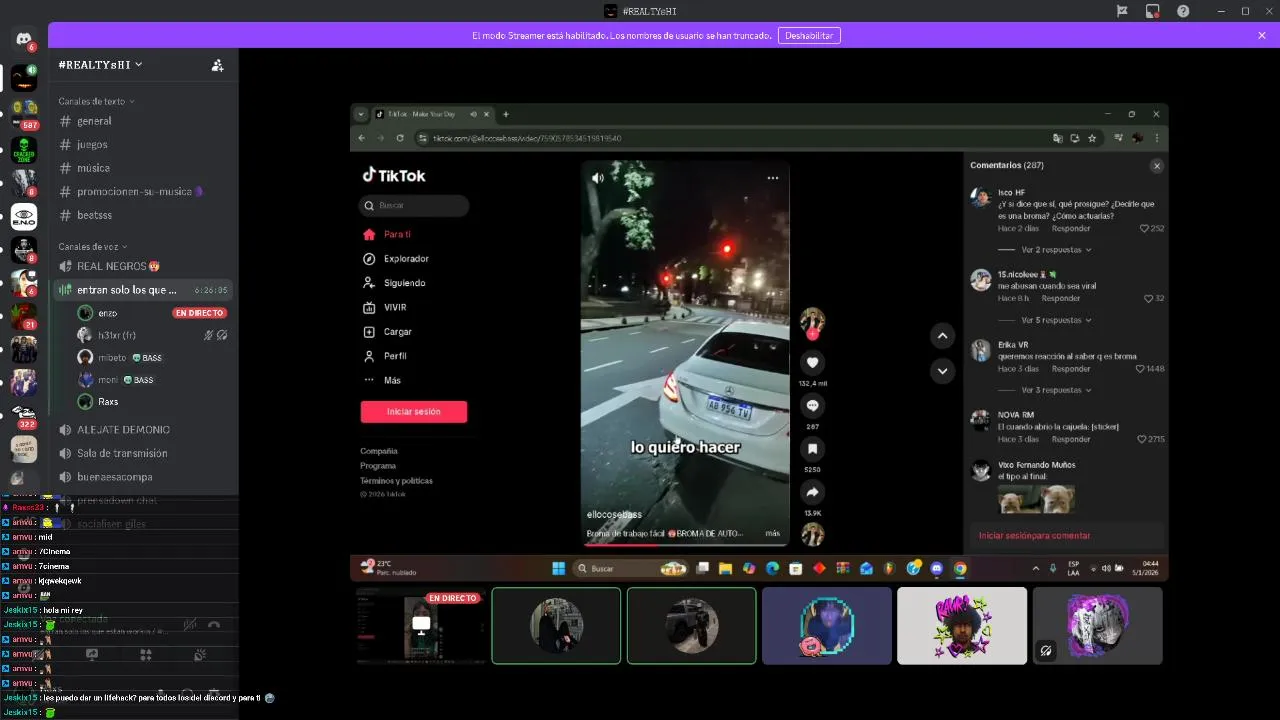1280x720 pixels.
Task: Click browser back arrow in streamed Chrome
Action: point(363,138)
